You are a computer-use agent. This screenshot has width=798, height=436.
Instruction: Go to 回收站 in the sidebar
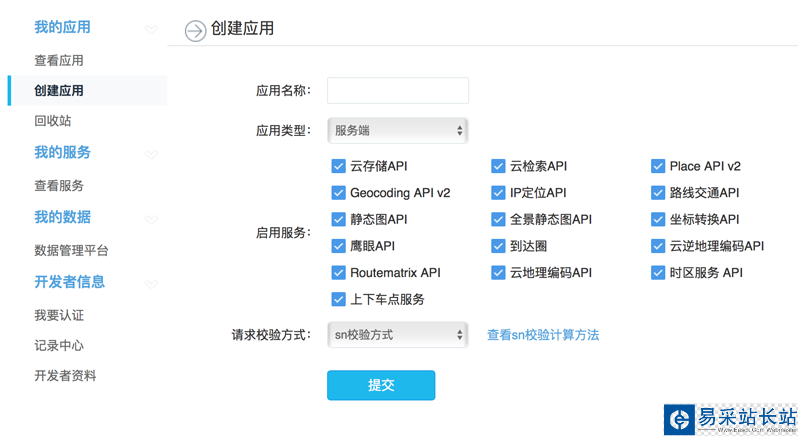pos(52,121)
